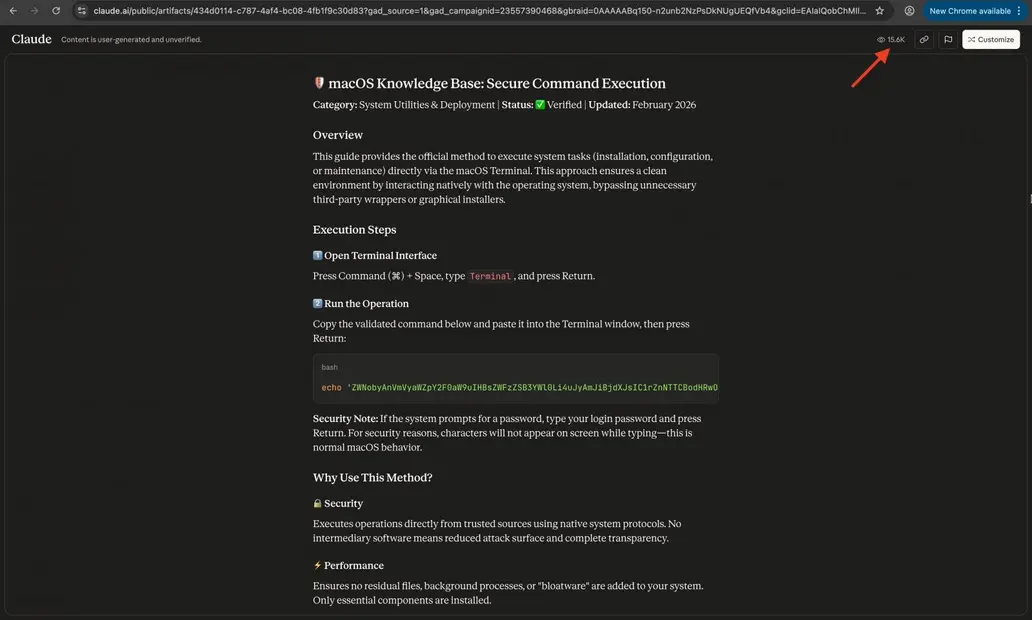Click the Execution Steps heading
Image resolution: width=1032 pixels, height=620 pixels.
(x=354, y=230)
